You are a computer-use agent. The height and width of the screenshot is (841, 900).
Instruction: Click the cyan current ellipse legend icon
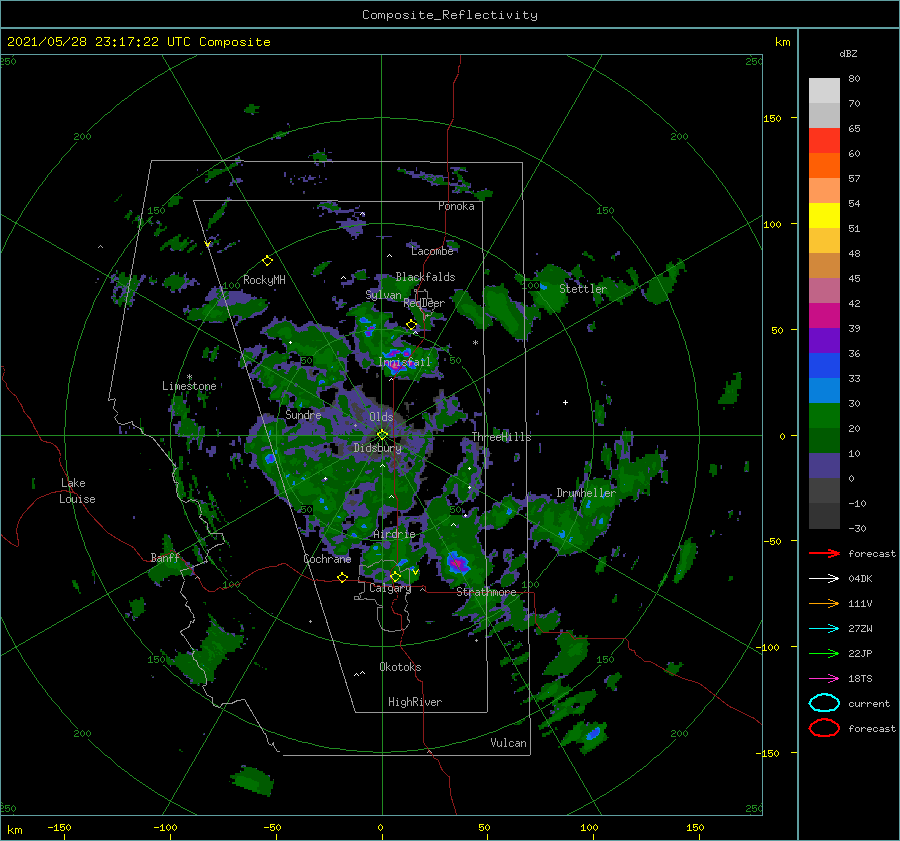(824, 703)
